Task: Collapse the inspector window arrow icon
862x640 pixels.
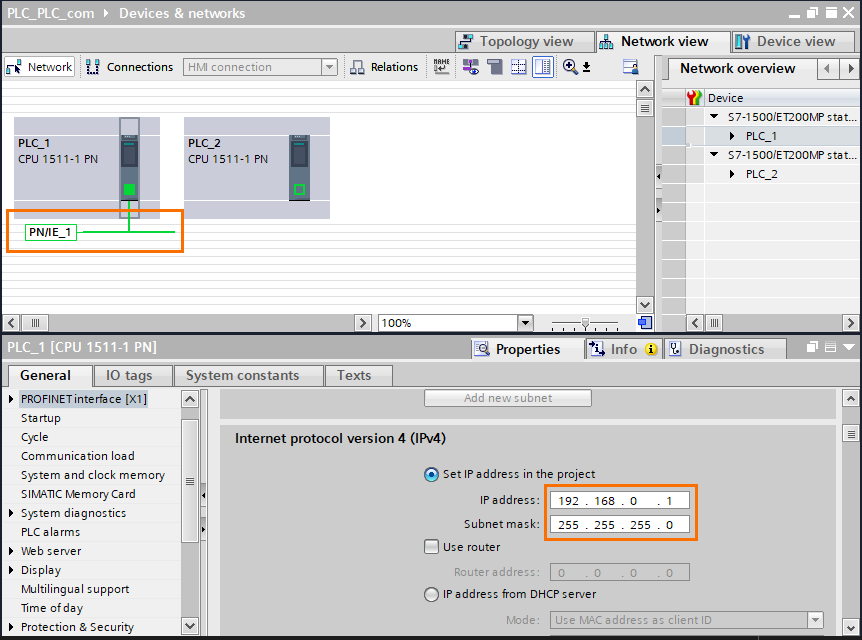Action: (x=849, y=347)
